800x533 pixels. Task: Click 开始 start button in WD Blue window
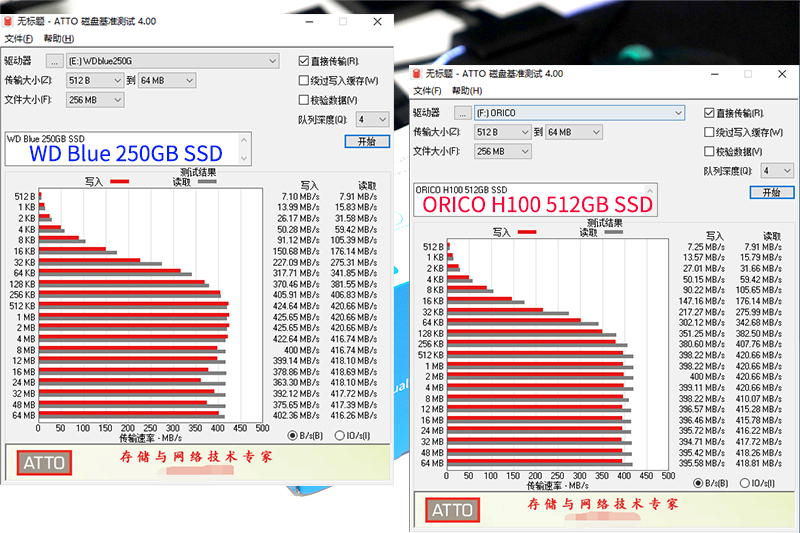[x=367, y=141]
